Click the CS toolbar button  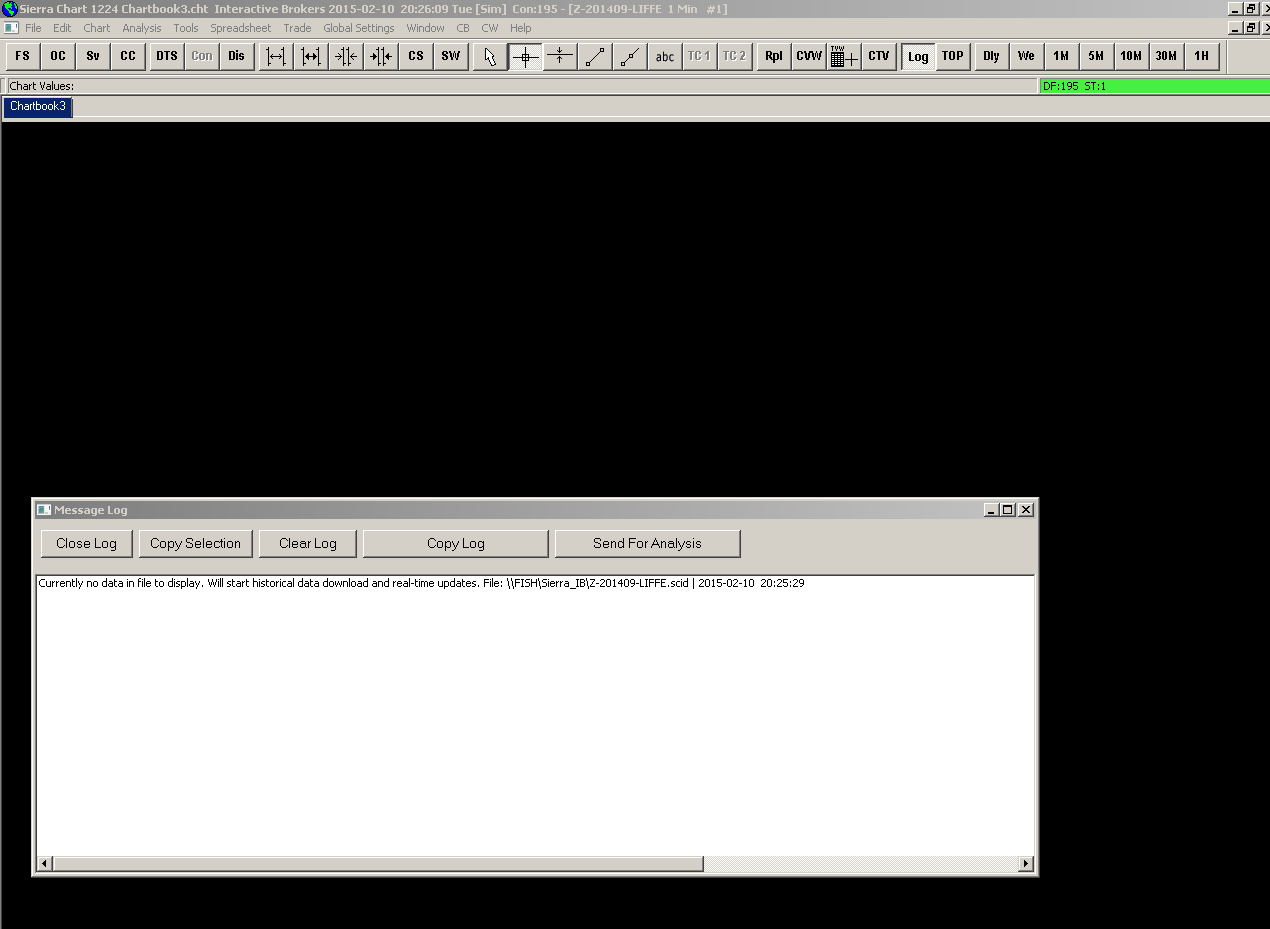coord(416,56)
